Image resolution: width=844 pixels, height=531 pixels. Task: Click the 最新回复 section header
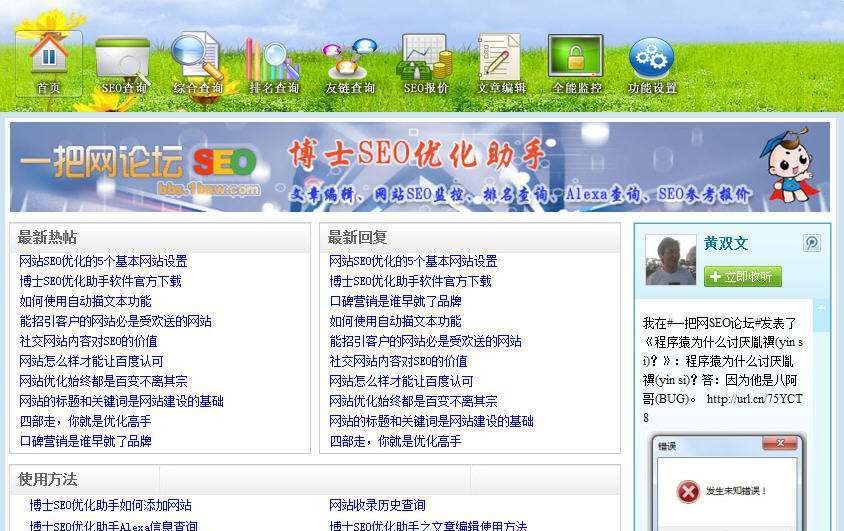click(469, 238)
